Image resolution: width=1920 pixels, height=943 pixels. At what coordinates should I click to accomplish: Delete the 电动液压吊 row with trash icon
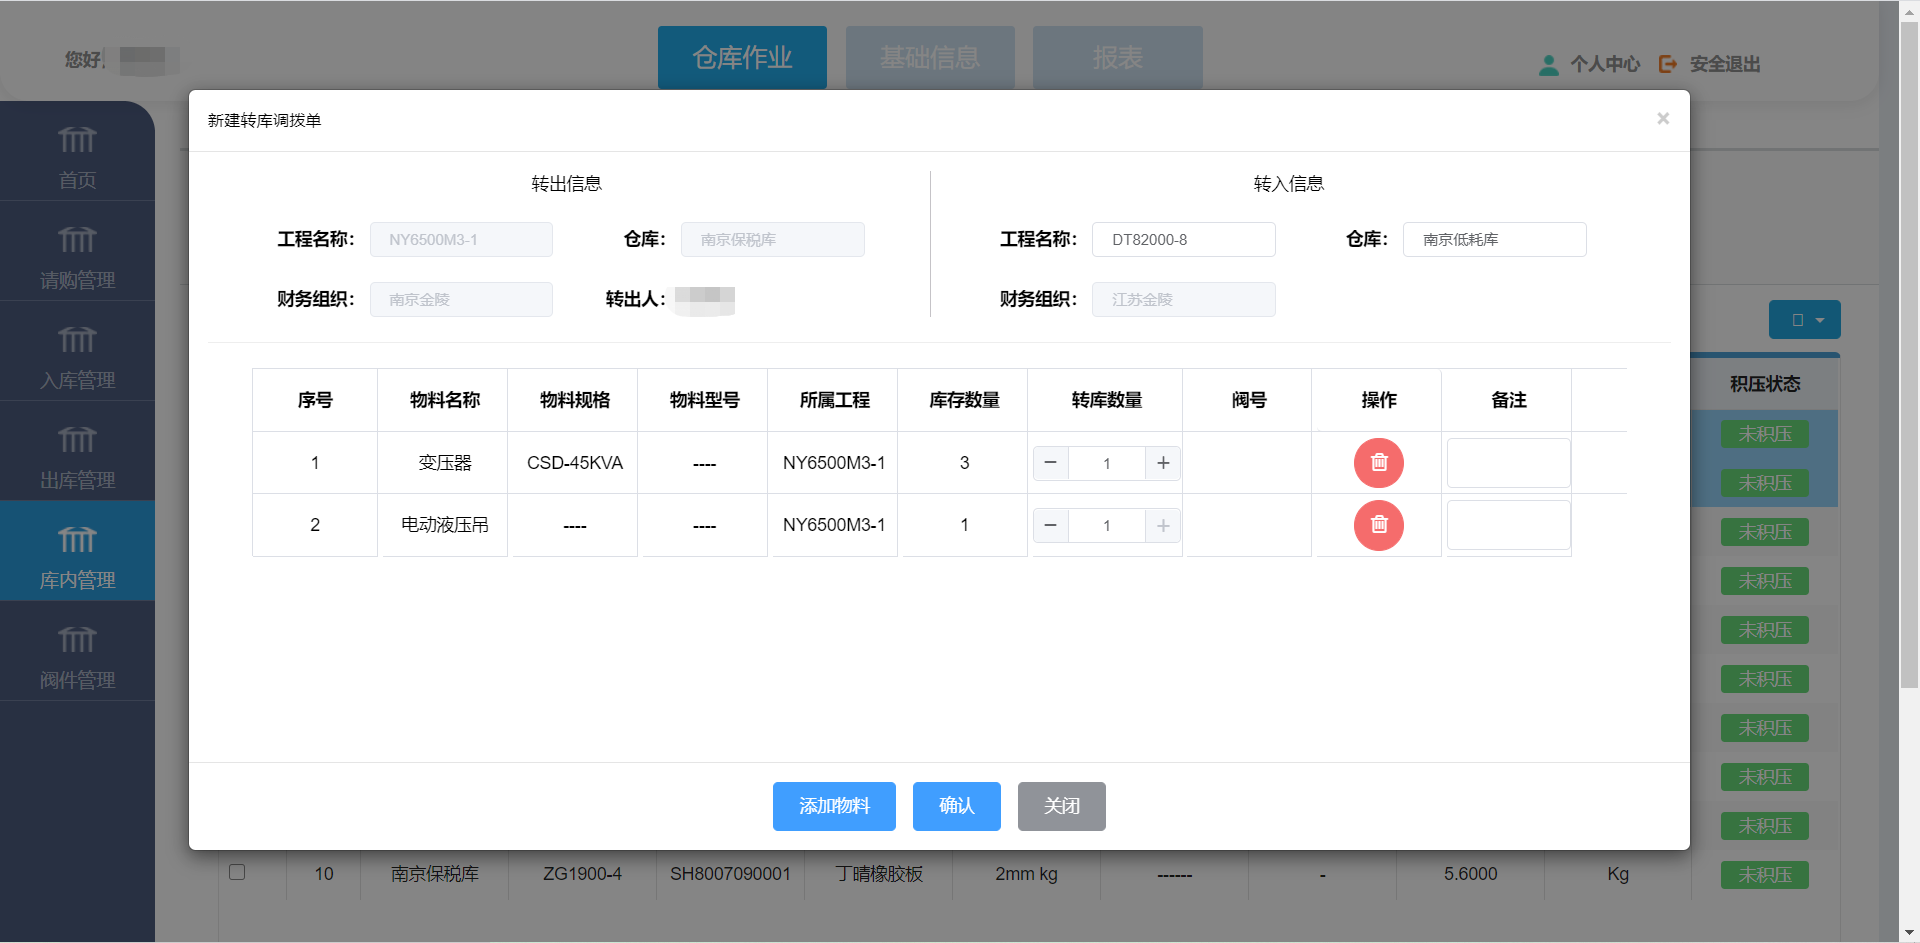pyautogui.click(x=1378, y=525)
